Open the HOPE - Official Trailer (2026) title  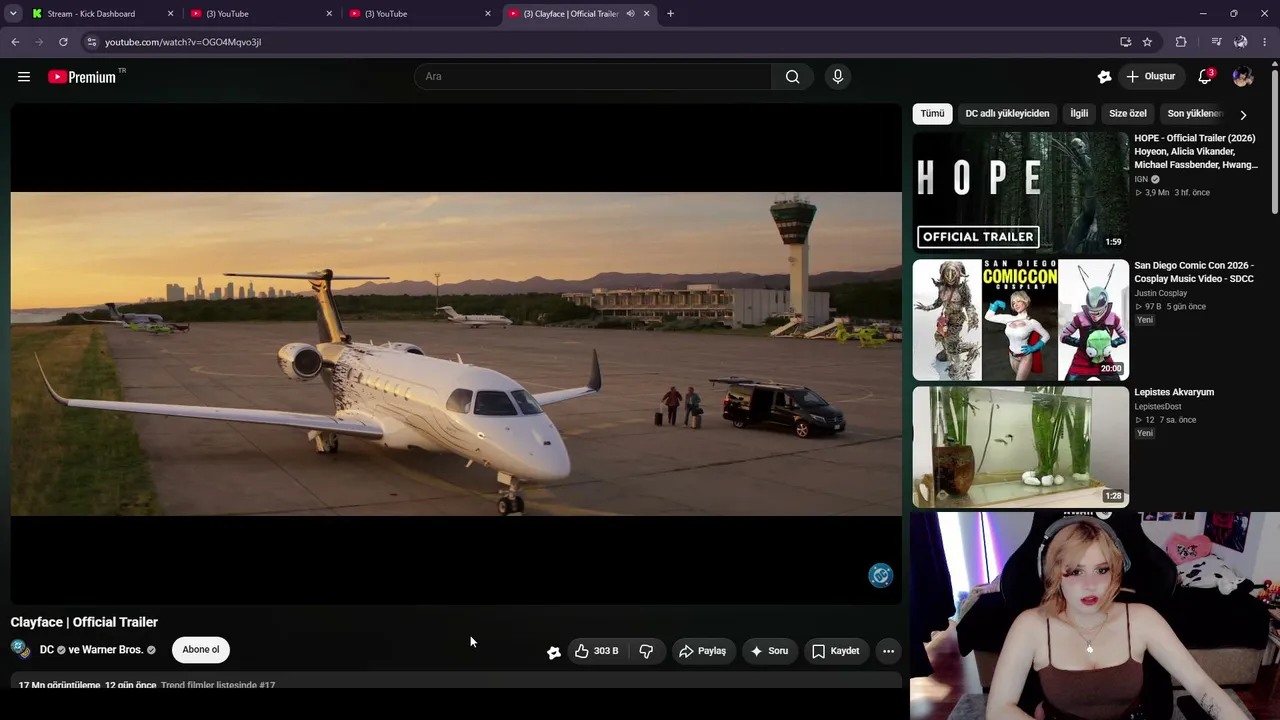(1196, 151)
